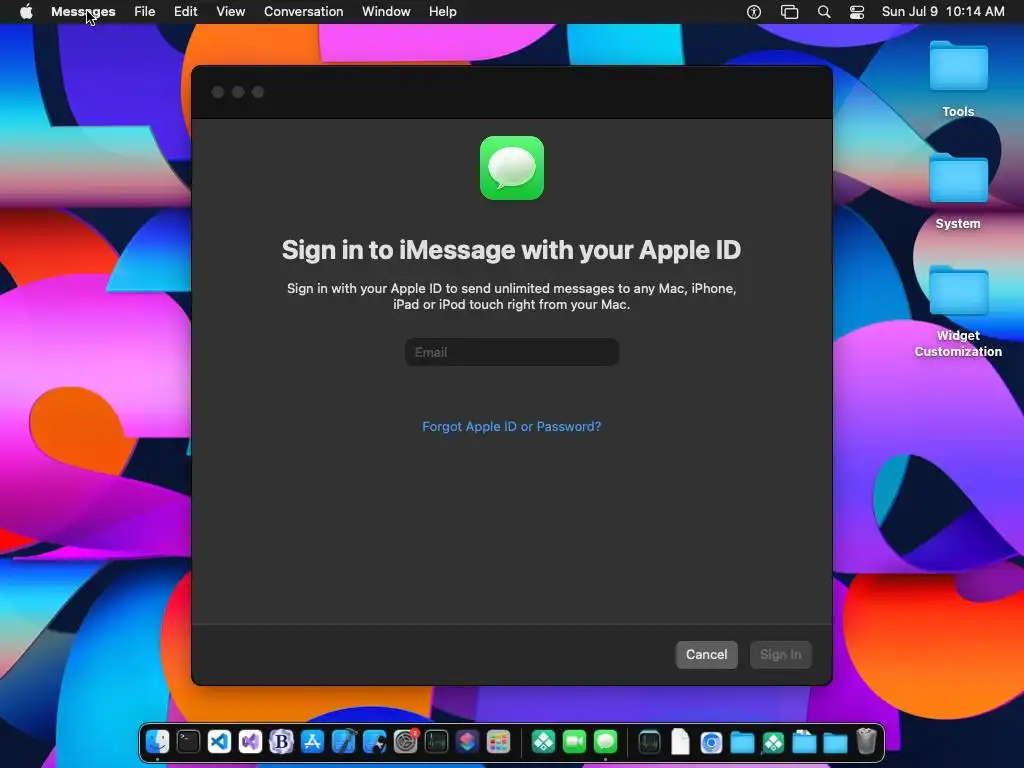
Task: Open the Messages application menu
Action: (83, 12)
